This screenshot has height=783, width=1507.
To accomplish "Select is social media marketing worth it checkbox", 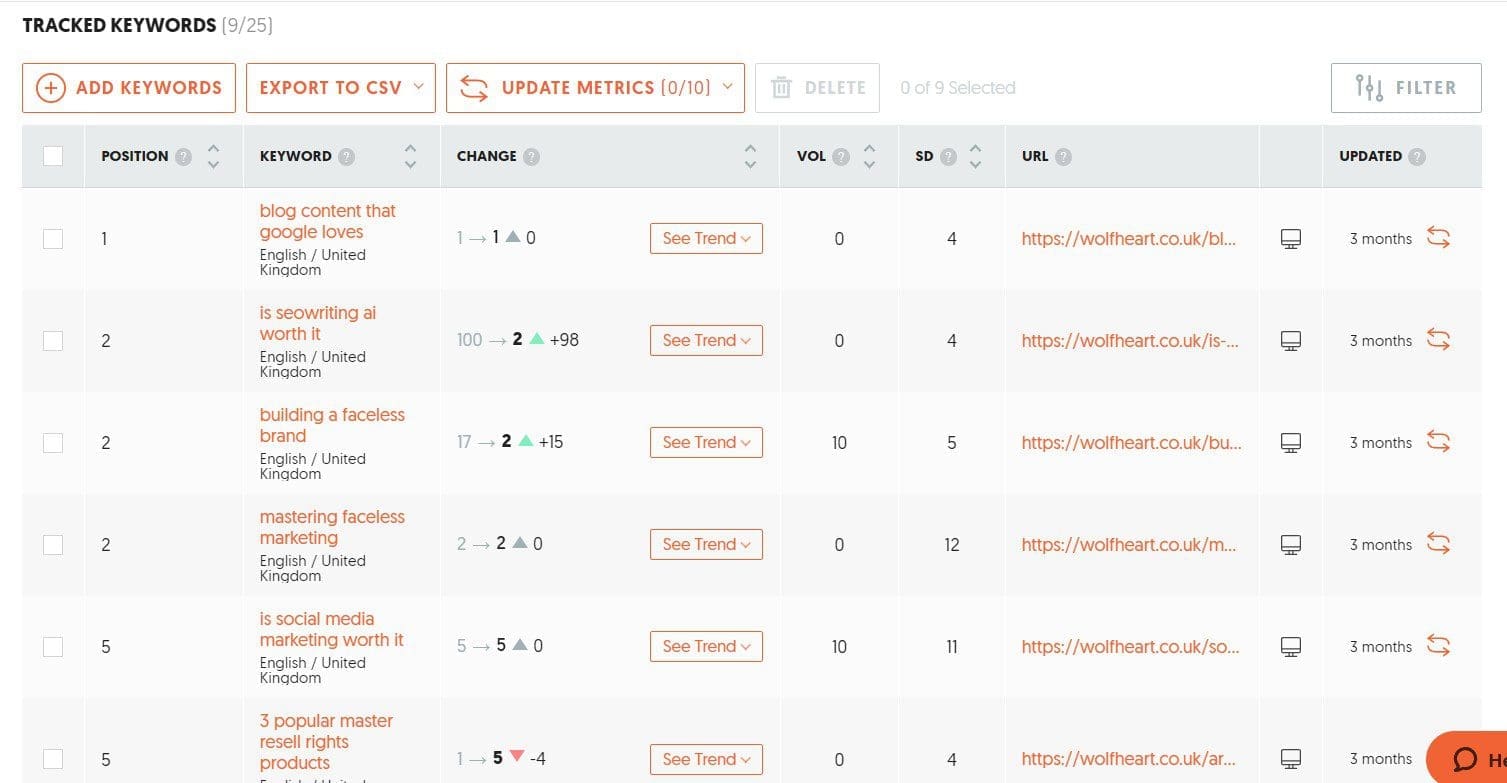I will click(x=53, y=647).
